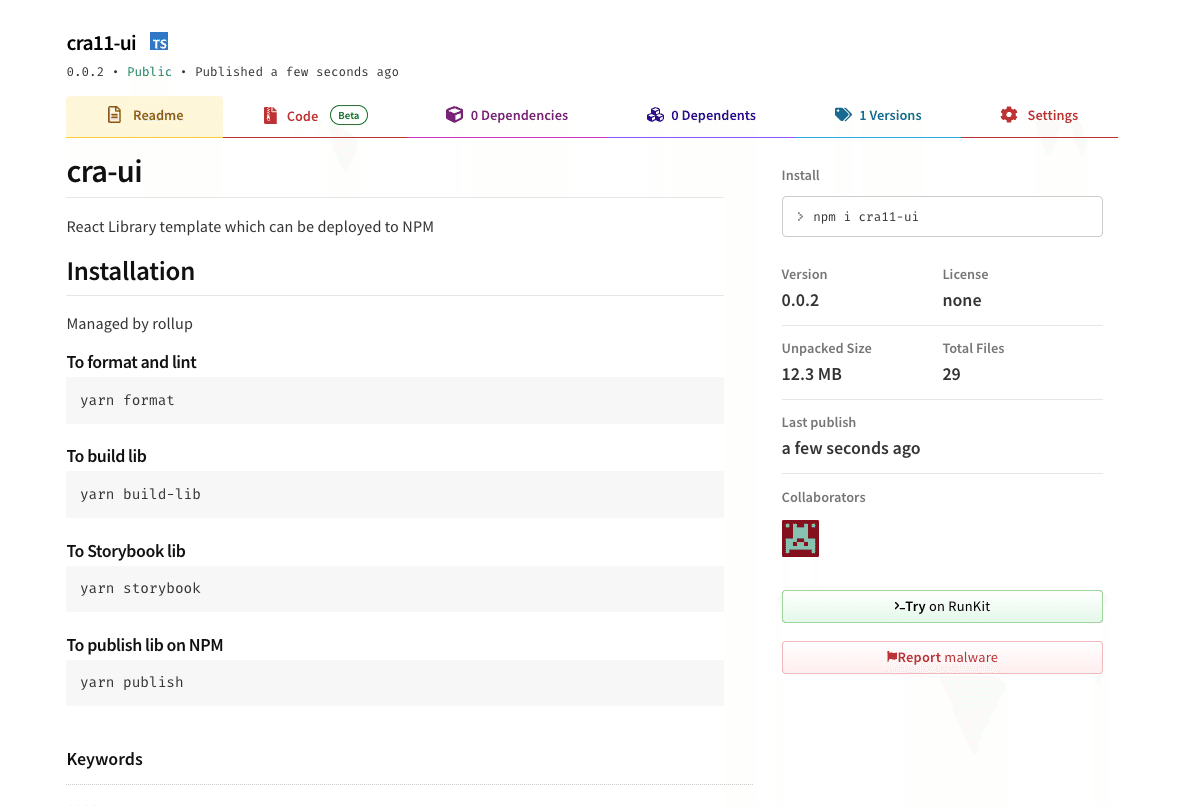Click the Keywords heading
The image size is (1186, 806).
104,759
